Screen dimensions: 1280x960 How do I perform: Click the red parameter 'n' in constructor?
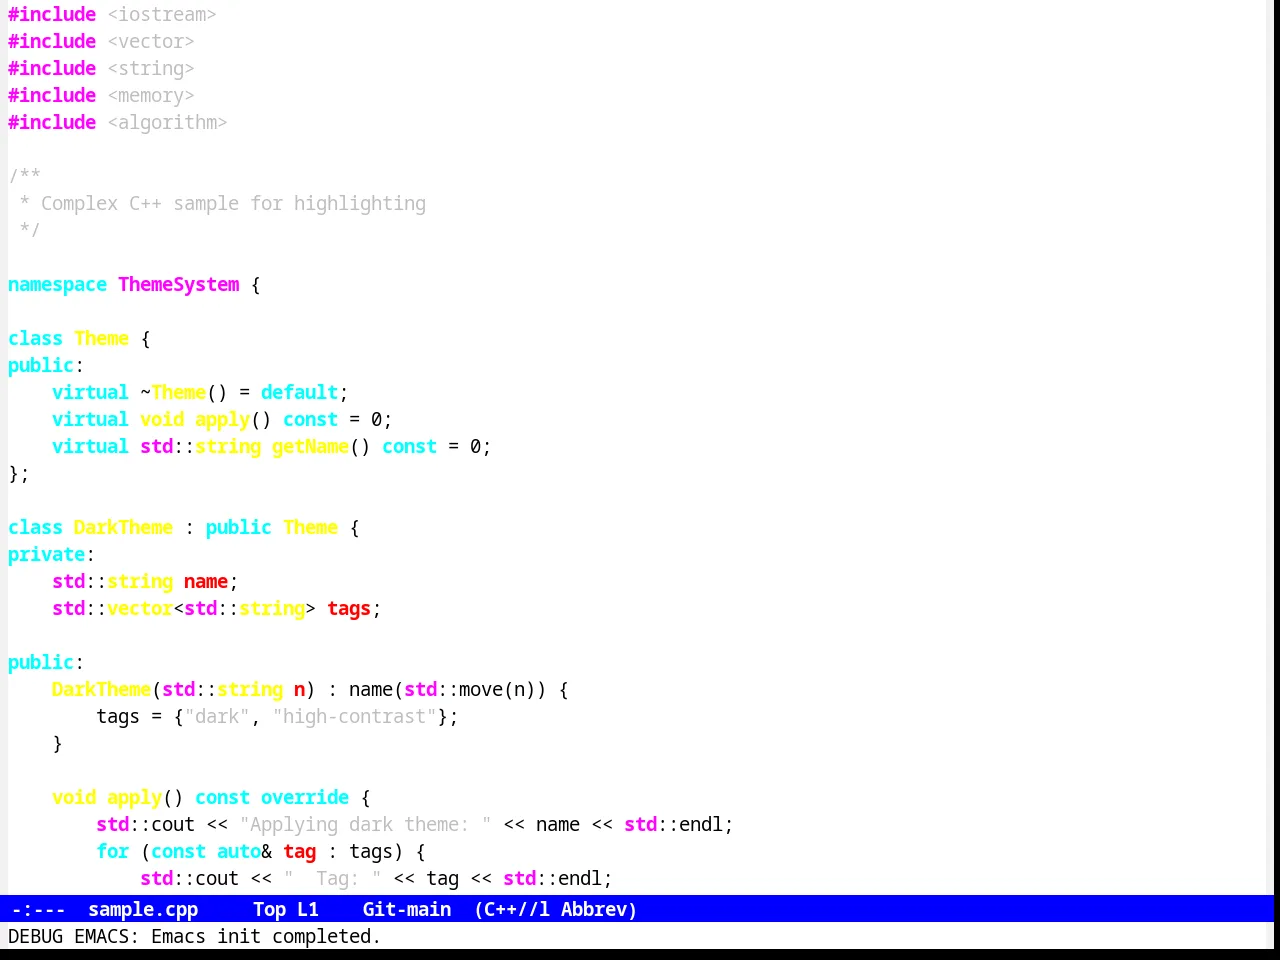299,689
